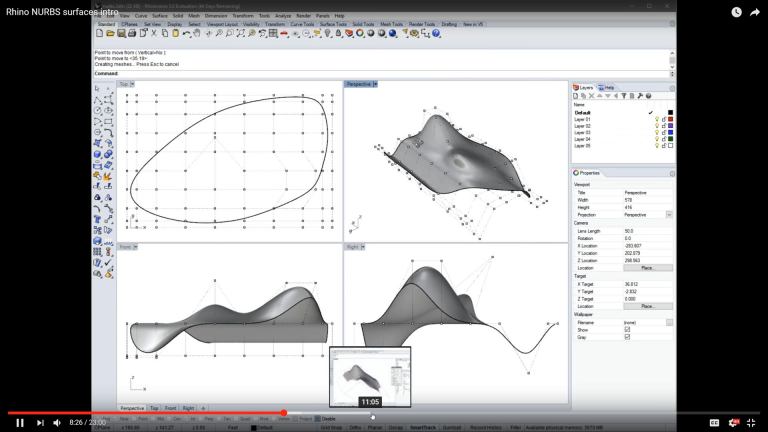Click the camera Location Place button

tap(648, 268)
